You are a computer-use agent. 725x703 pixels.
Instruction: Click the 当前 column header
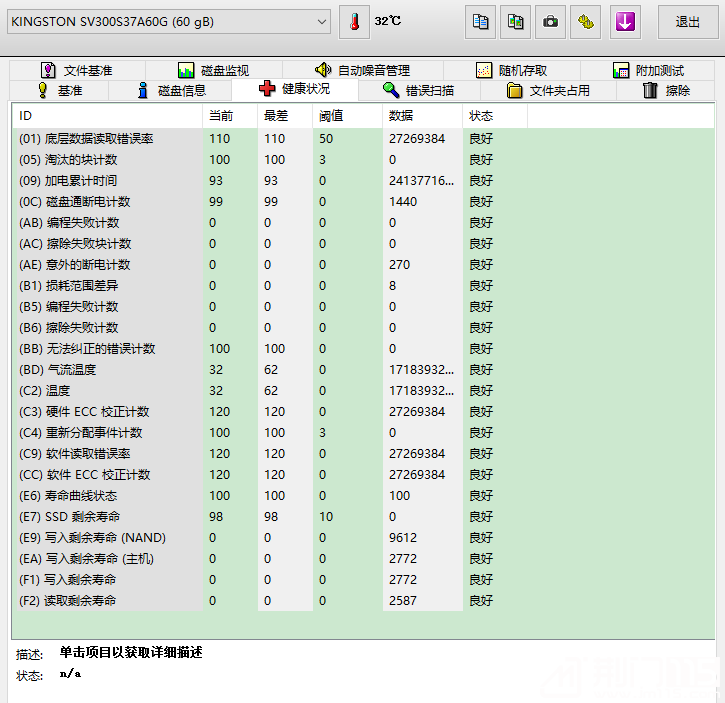click(x=230, y=116)
